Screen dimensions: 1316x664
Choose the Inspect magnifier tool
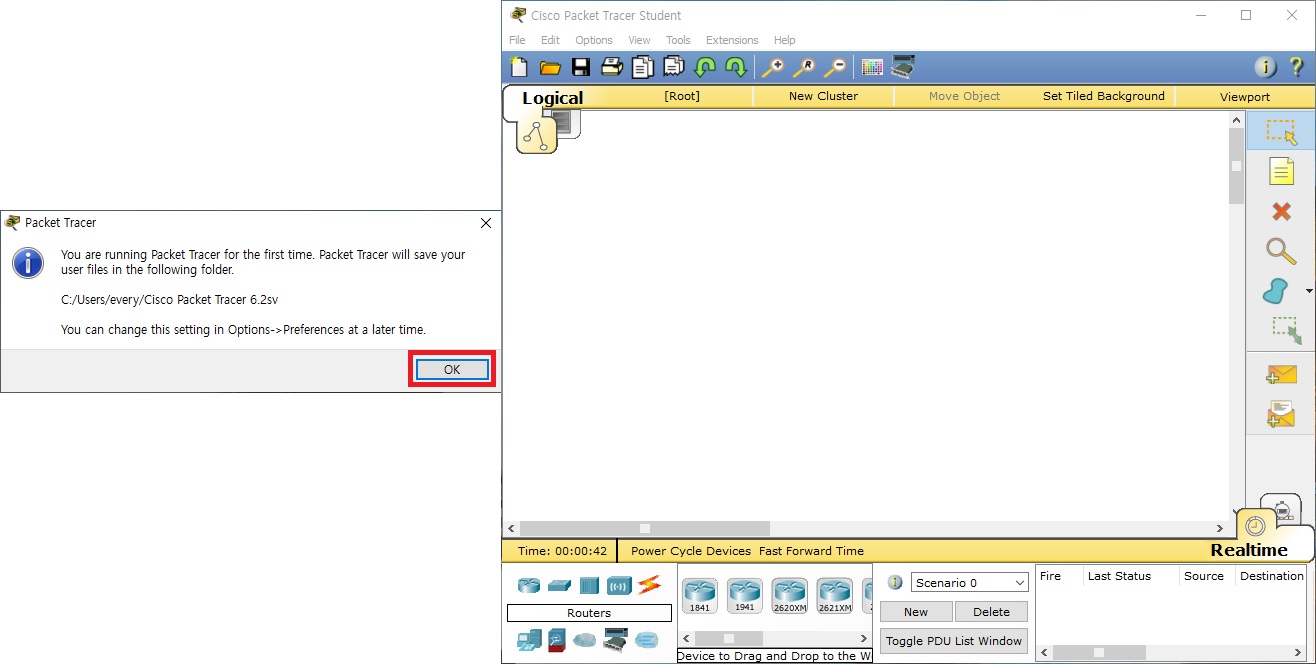tap(1281, 250)
